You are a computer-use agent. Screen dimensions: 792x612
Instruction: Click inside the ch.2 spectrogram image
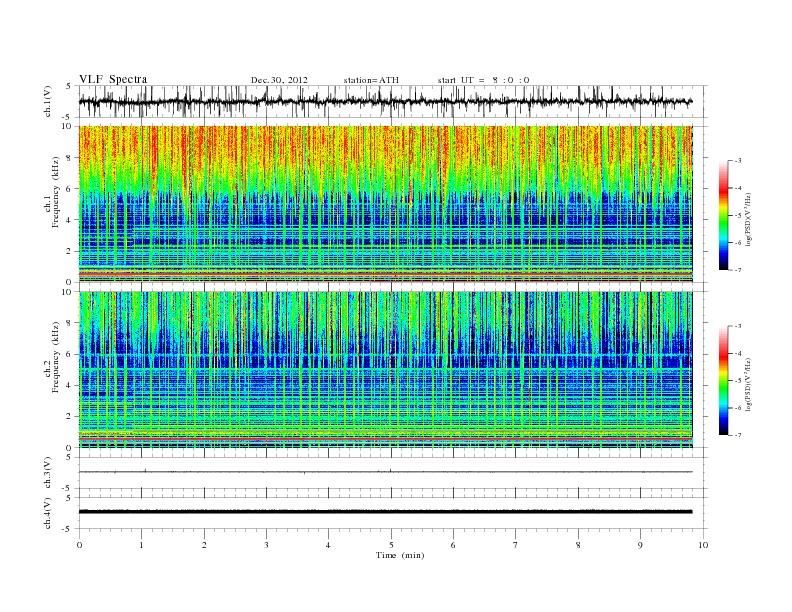pyautogui.click(x=385, y=370)
